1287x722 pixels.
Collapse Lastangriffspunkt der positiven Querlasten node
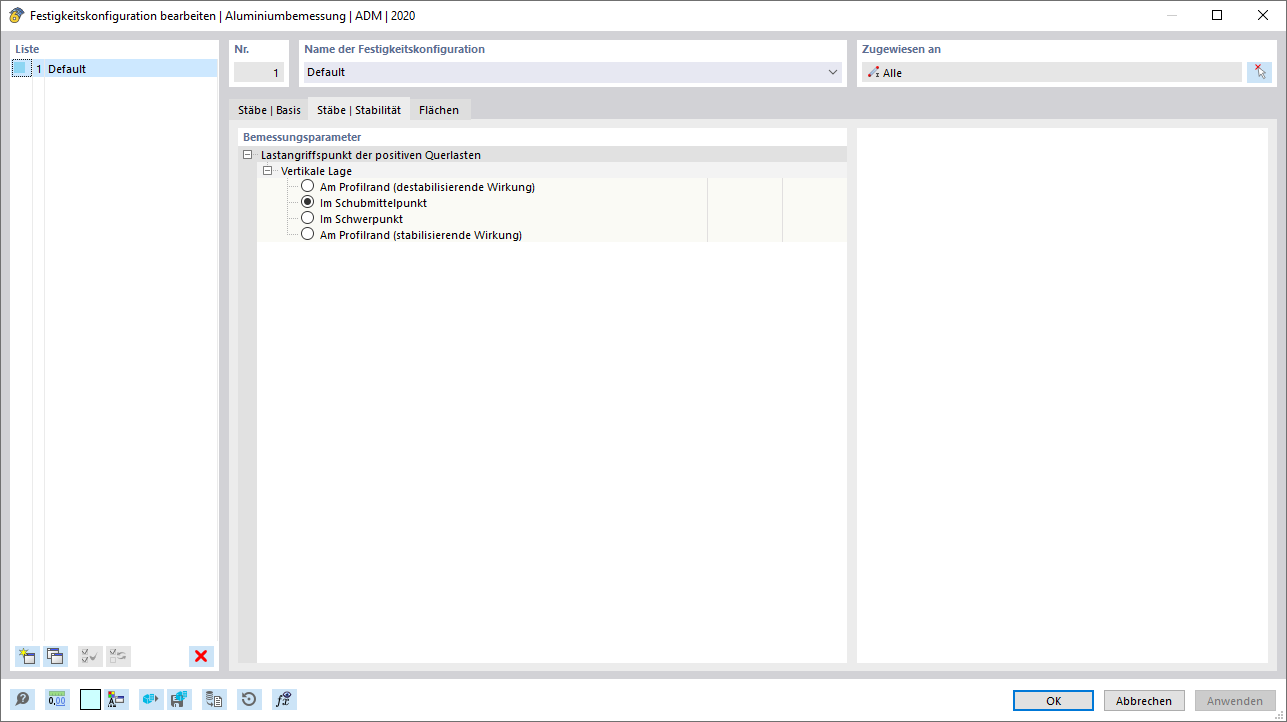pos(247,155)
